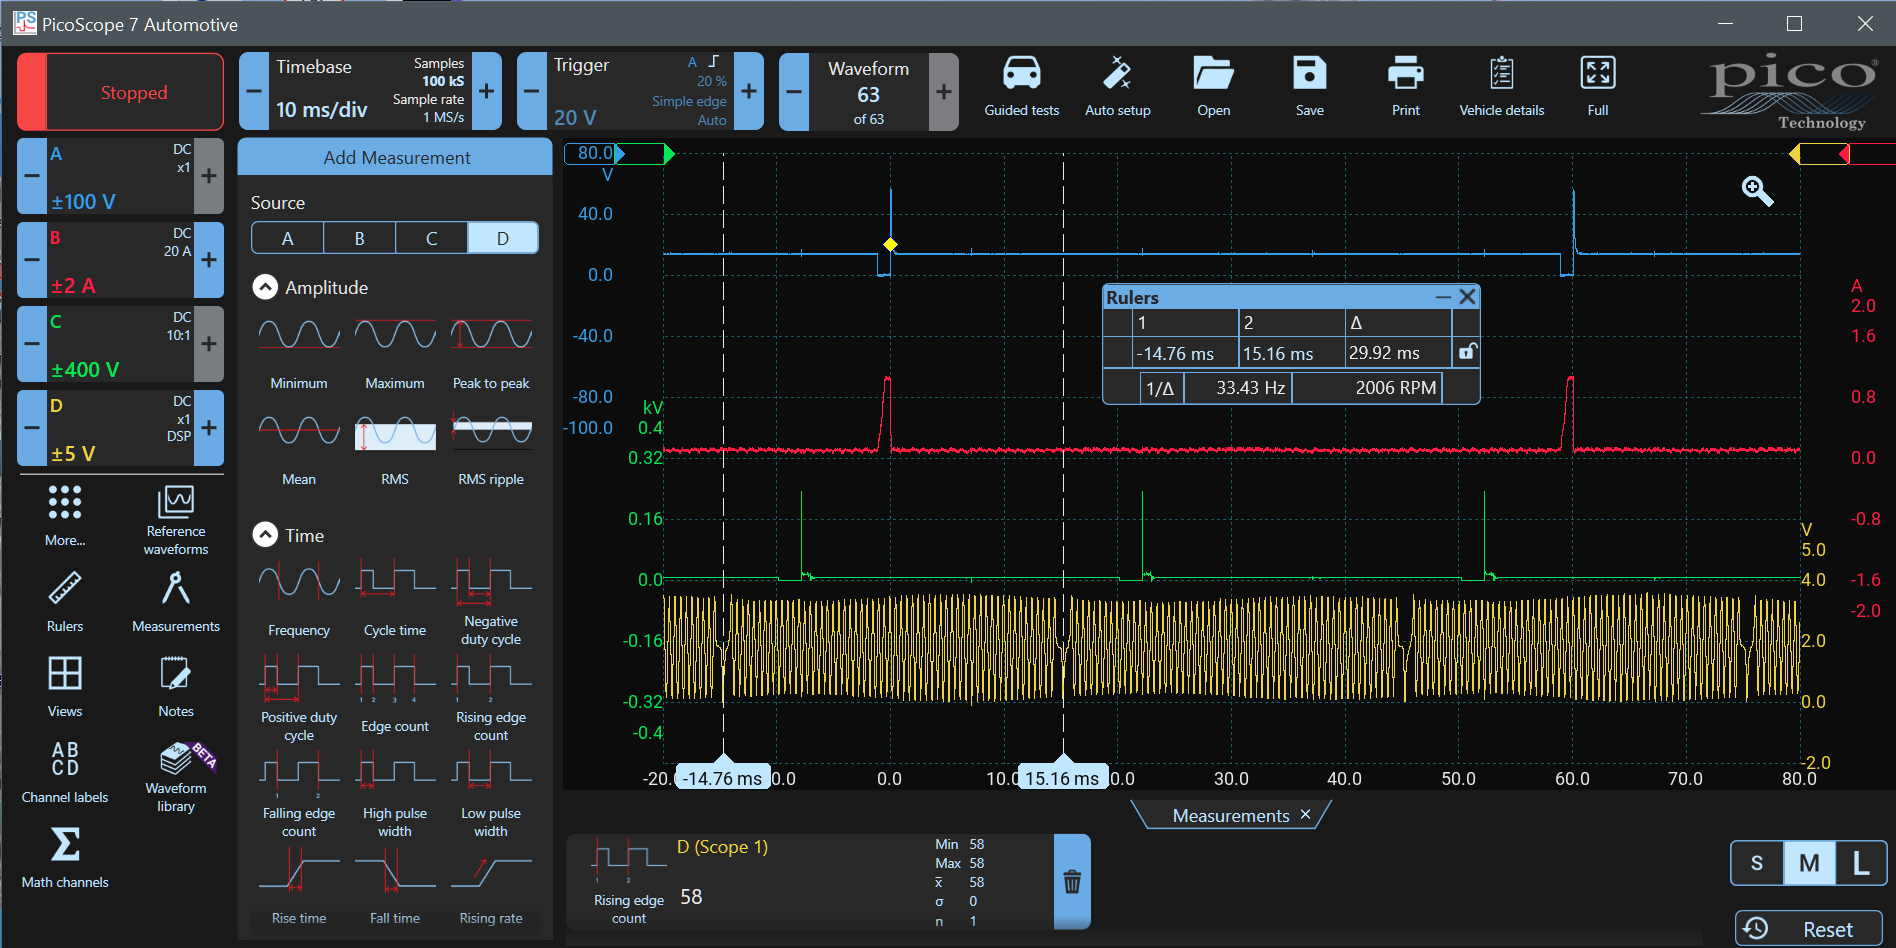Switch to Full screen view
Image resolution: width=1896 pixels, height=948 pixels.
click(x=1597, y=87)
